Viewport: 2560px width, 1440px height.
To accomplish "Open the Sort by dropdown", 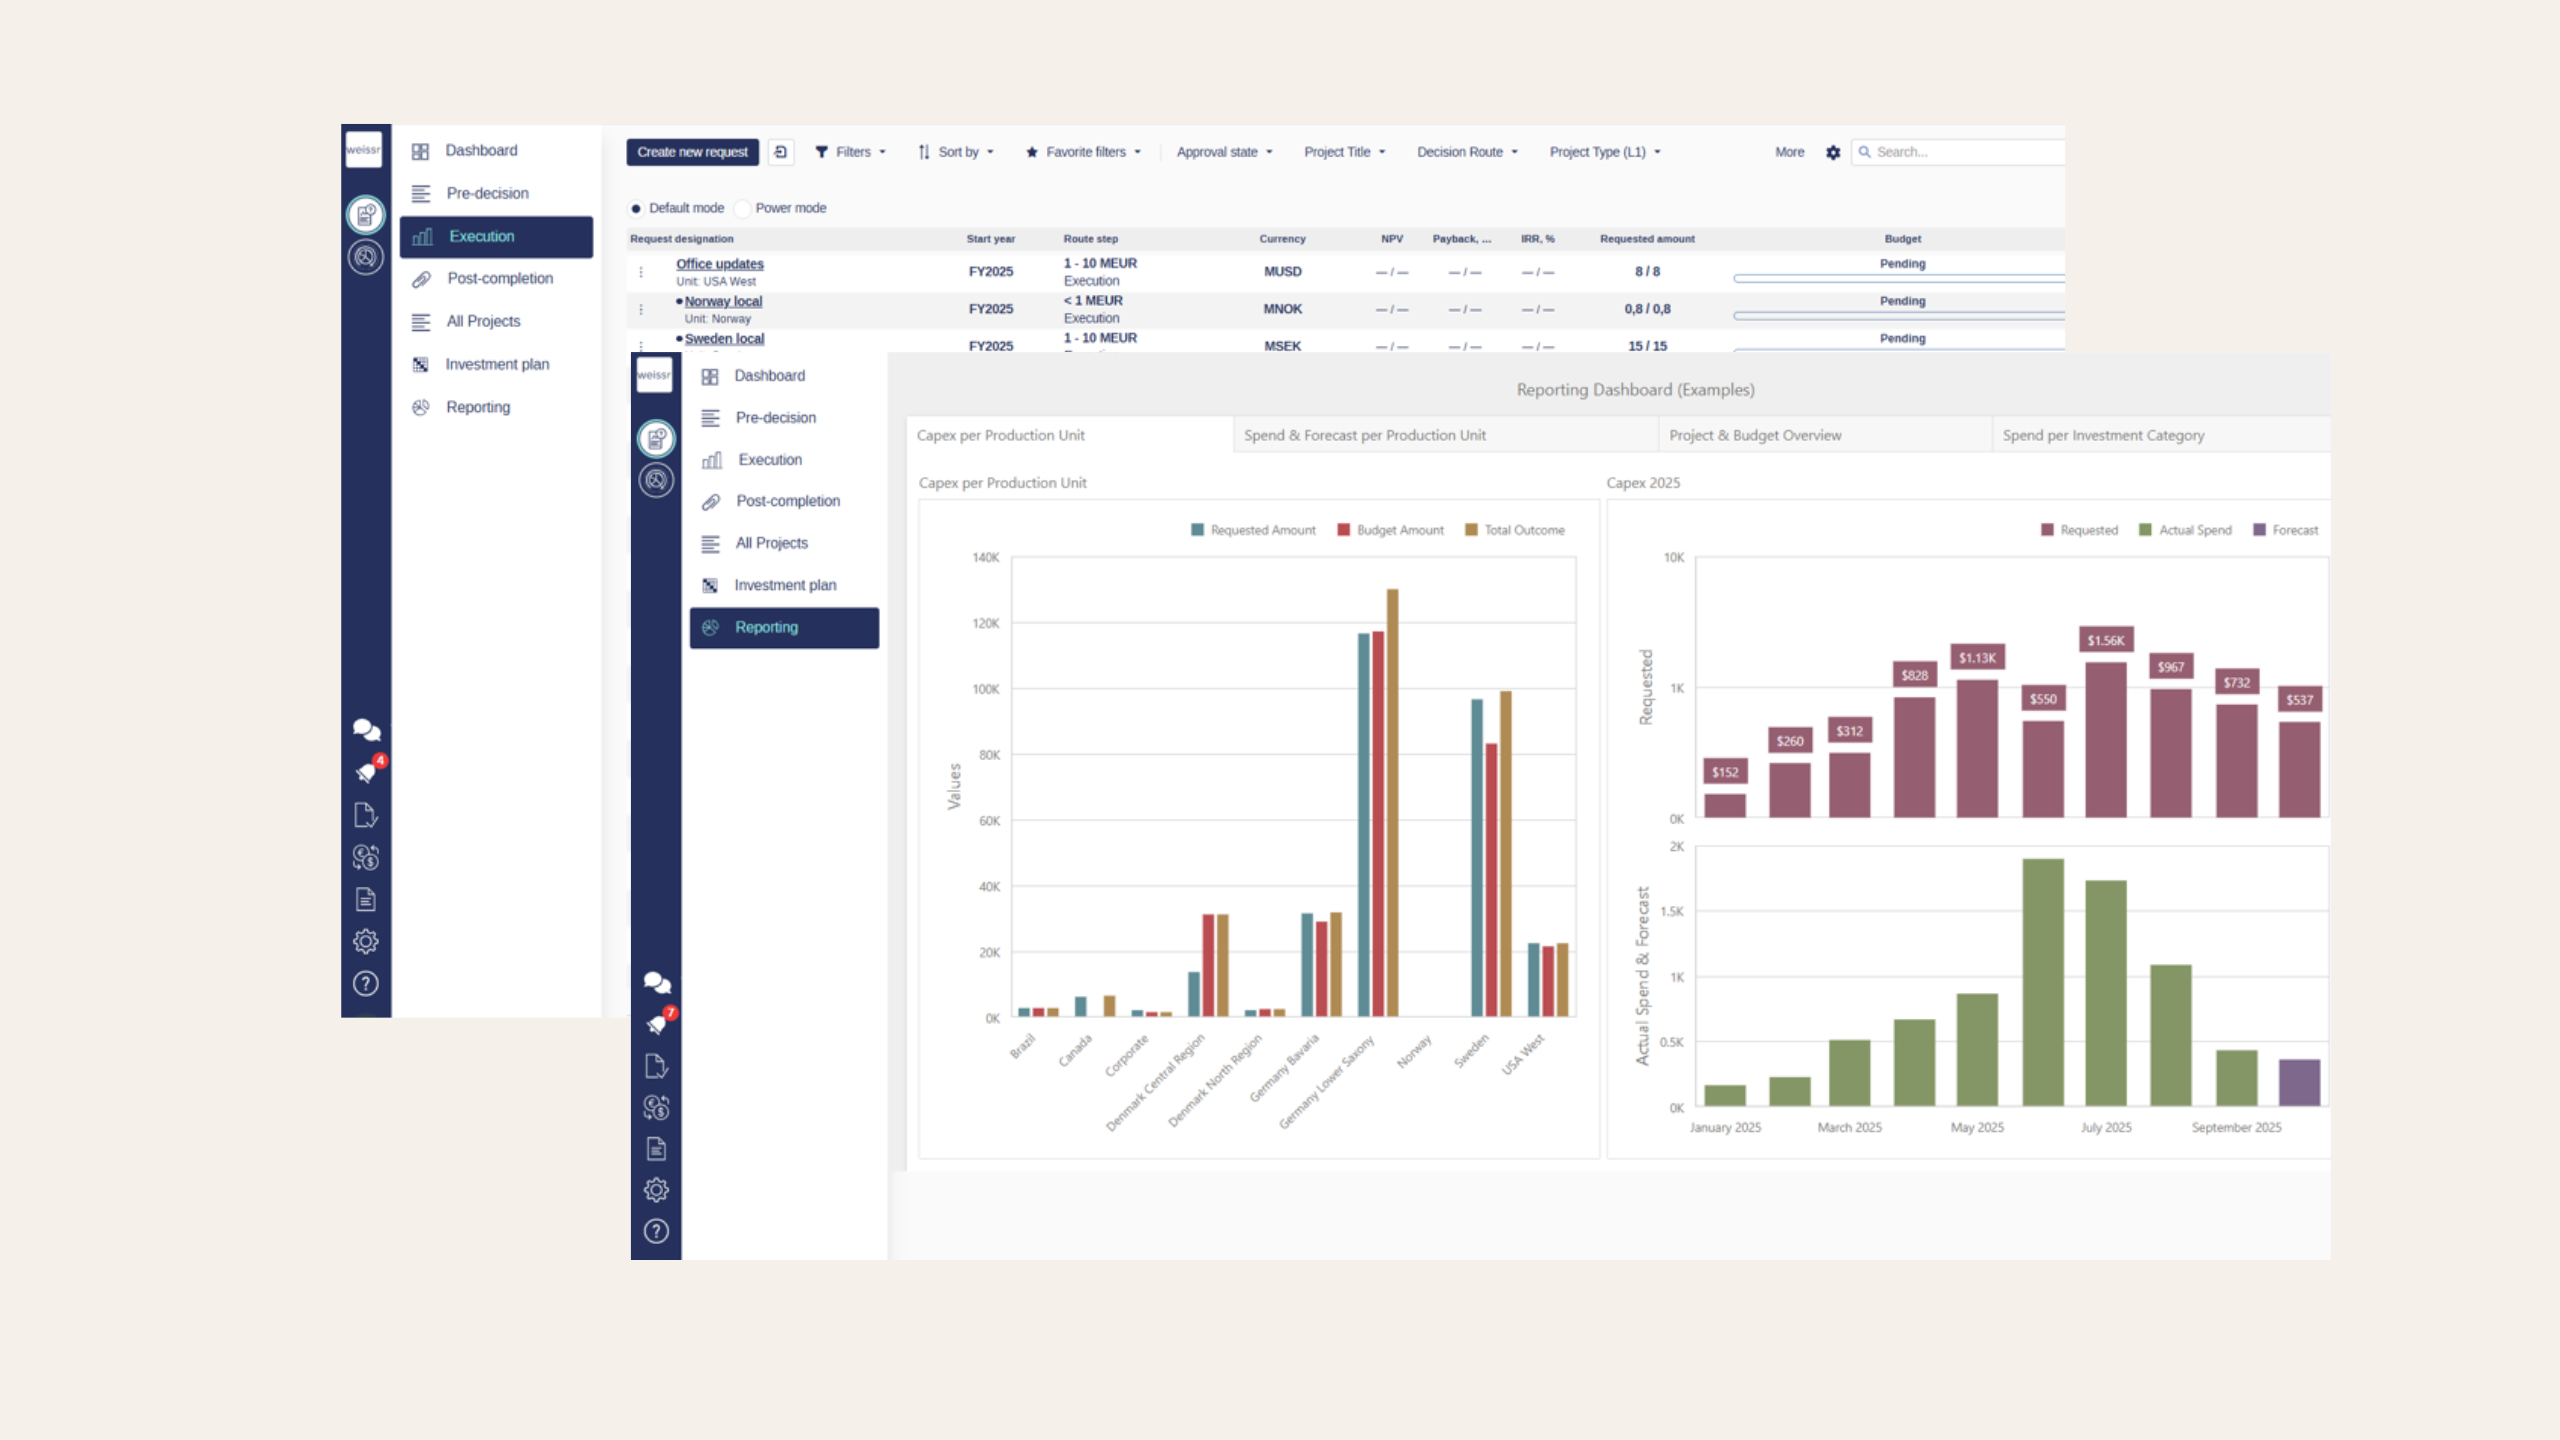I will click(x=957, y=152).
